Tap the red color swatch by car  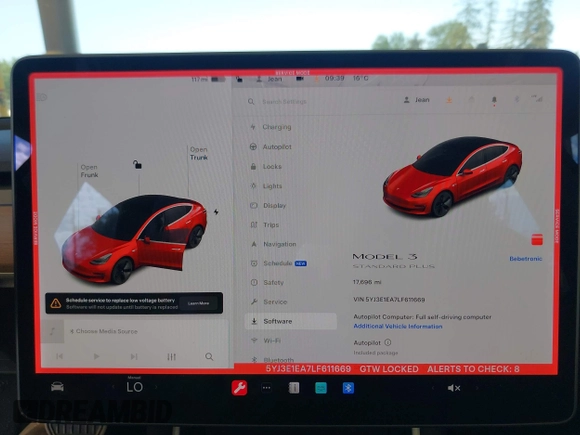tap(537, 240)
